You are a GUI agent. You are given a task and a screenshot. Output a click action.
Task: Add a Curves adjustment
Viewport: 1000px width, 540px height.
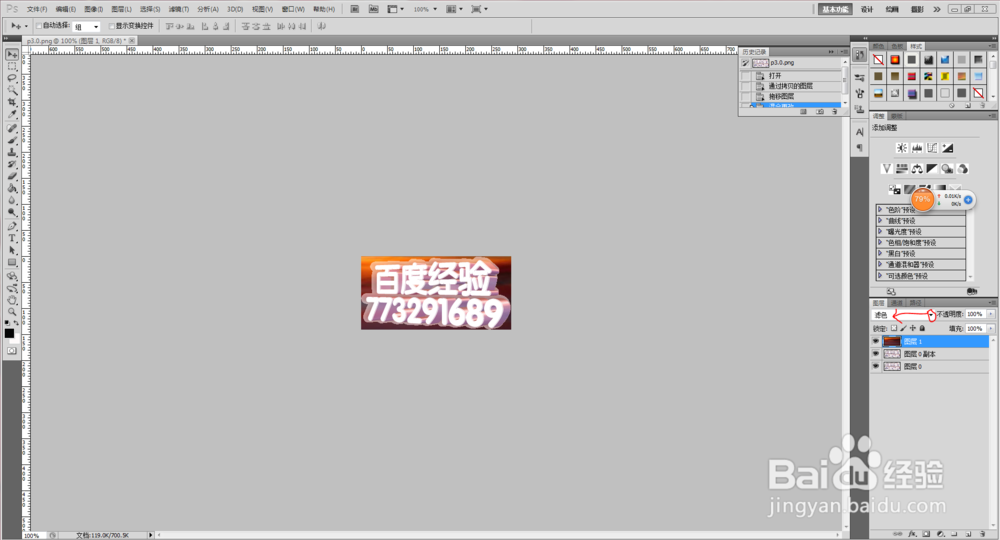click(932, 148)
